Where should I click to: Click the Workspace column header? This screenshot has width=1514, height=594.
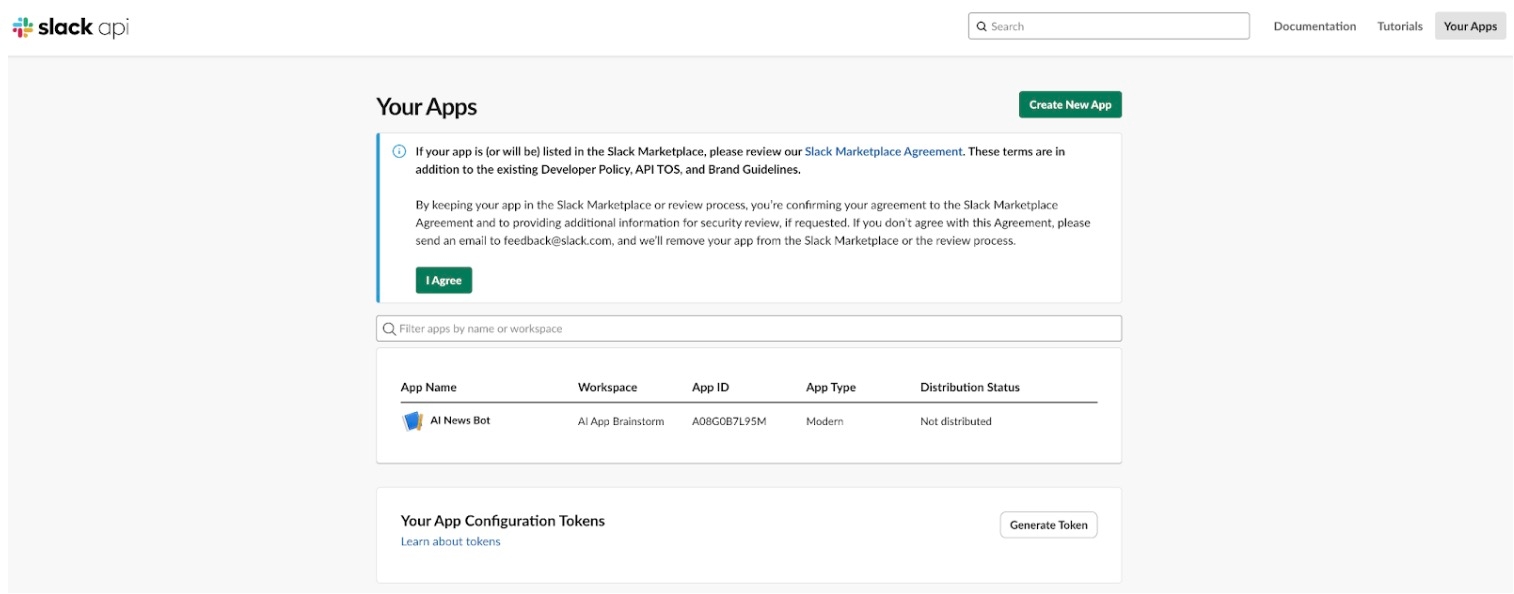tap(607, 388)
